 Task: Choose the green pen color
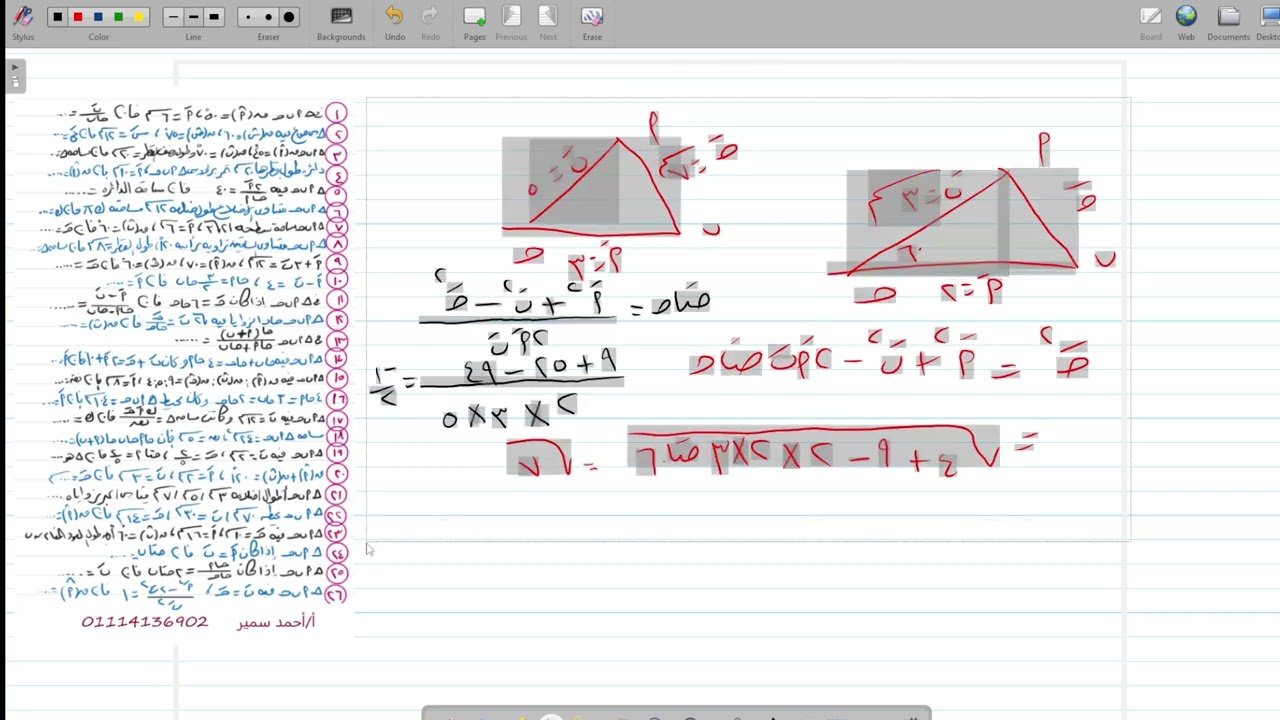(119, 17)
